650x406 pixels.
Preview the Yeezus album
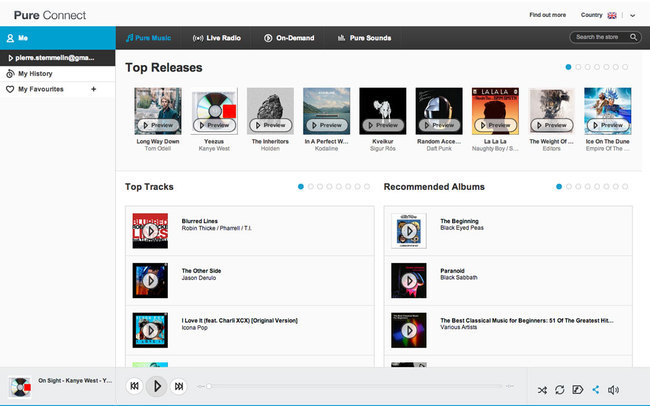click(214, 125)
